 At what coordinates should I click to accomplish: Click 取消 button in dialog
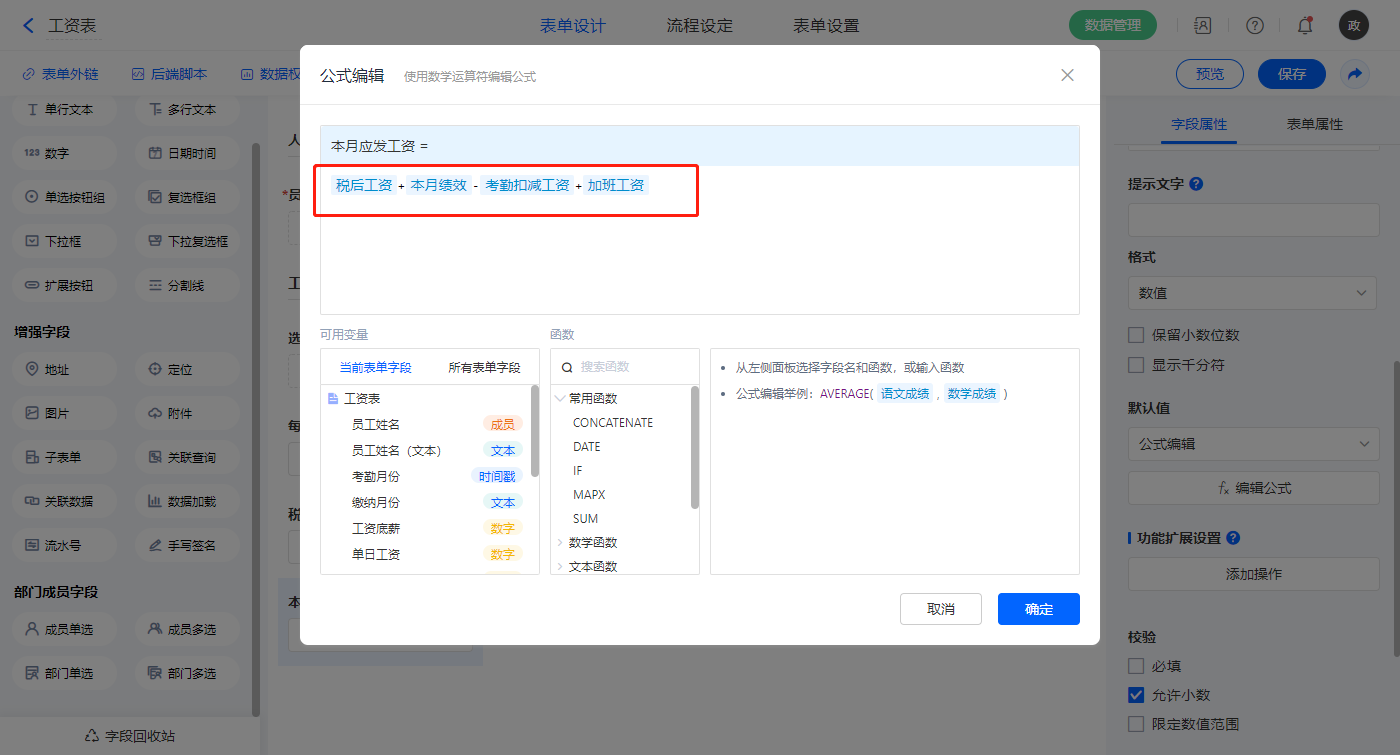coord(940,609)
